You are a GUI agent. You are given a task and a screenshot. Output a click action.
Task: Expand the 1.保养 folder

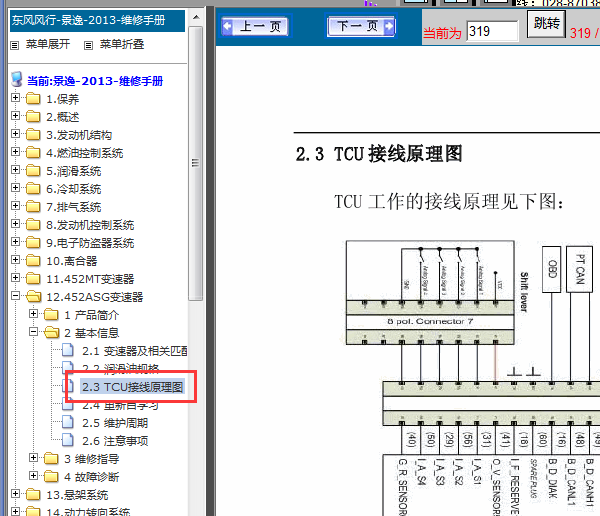pyautogui.click(x=15, y=98)
